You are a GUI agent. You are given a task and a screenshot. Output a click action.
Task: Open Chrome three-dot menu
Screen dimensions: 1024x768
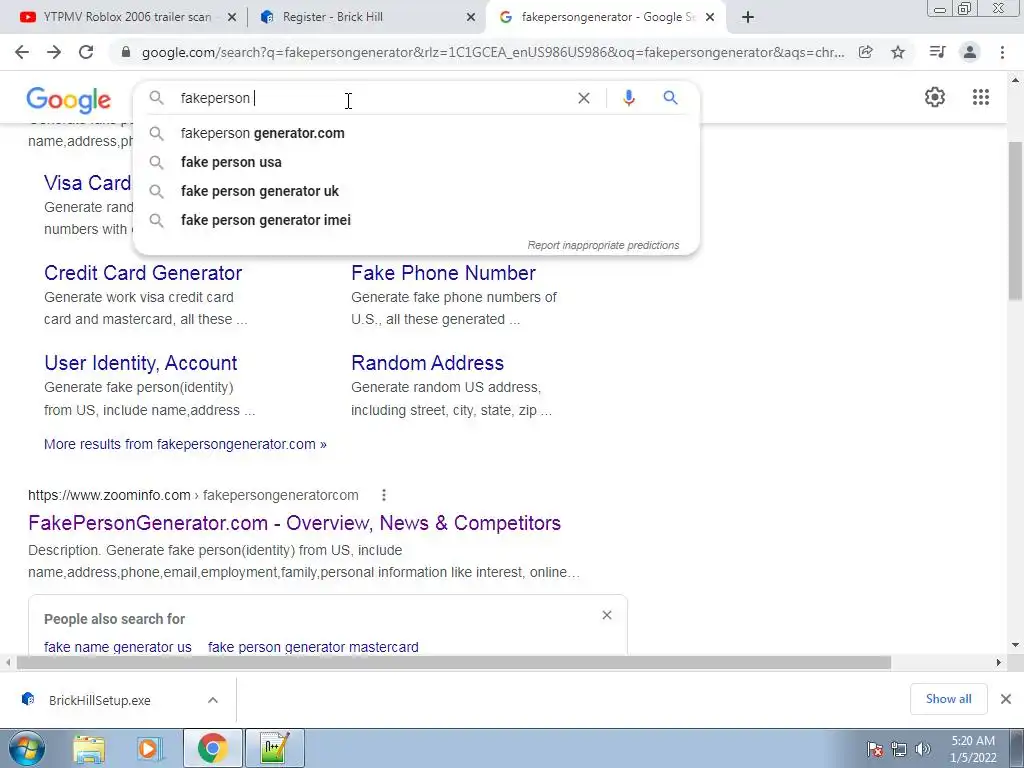click(1002, 52)
